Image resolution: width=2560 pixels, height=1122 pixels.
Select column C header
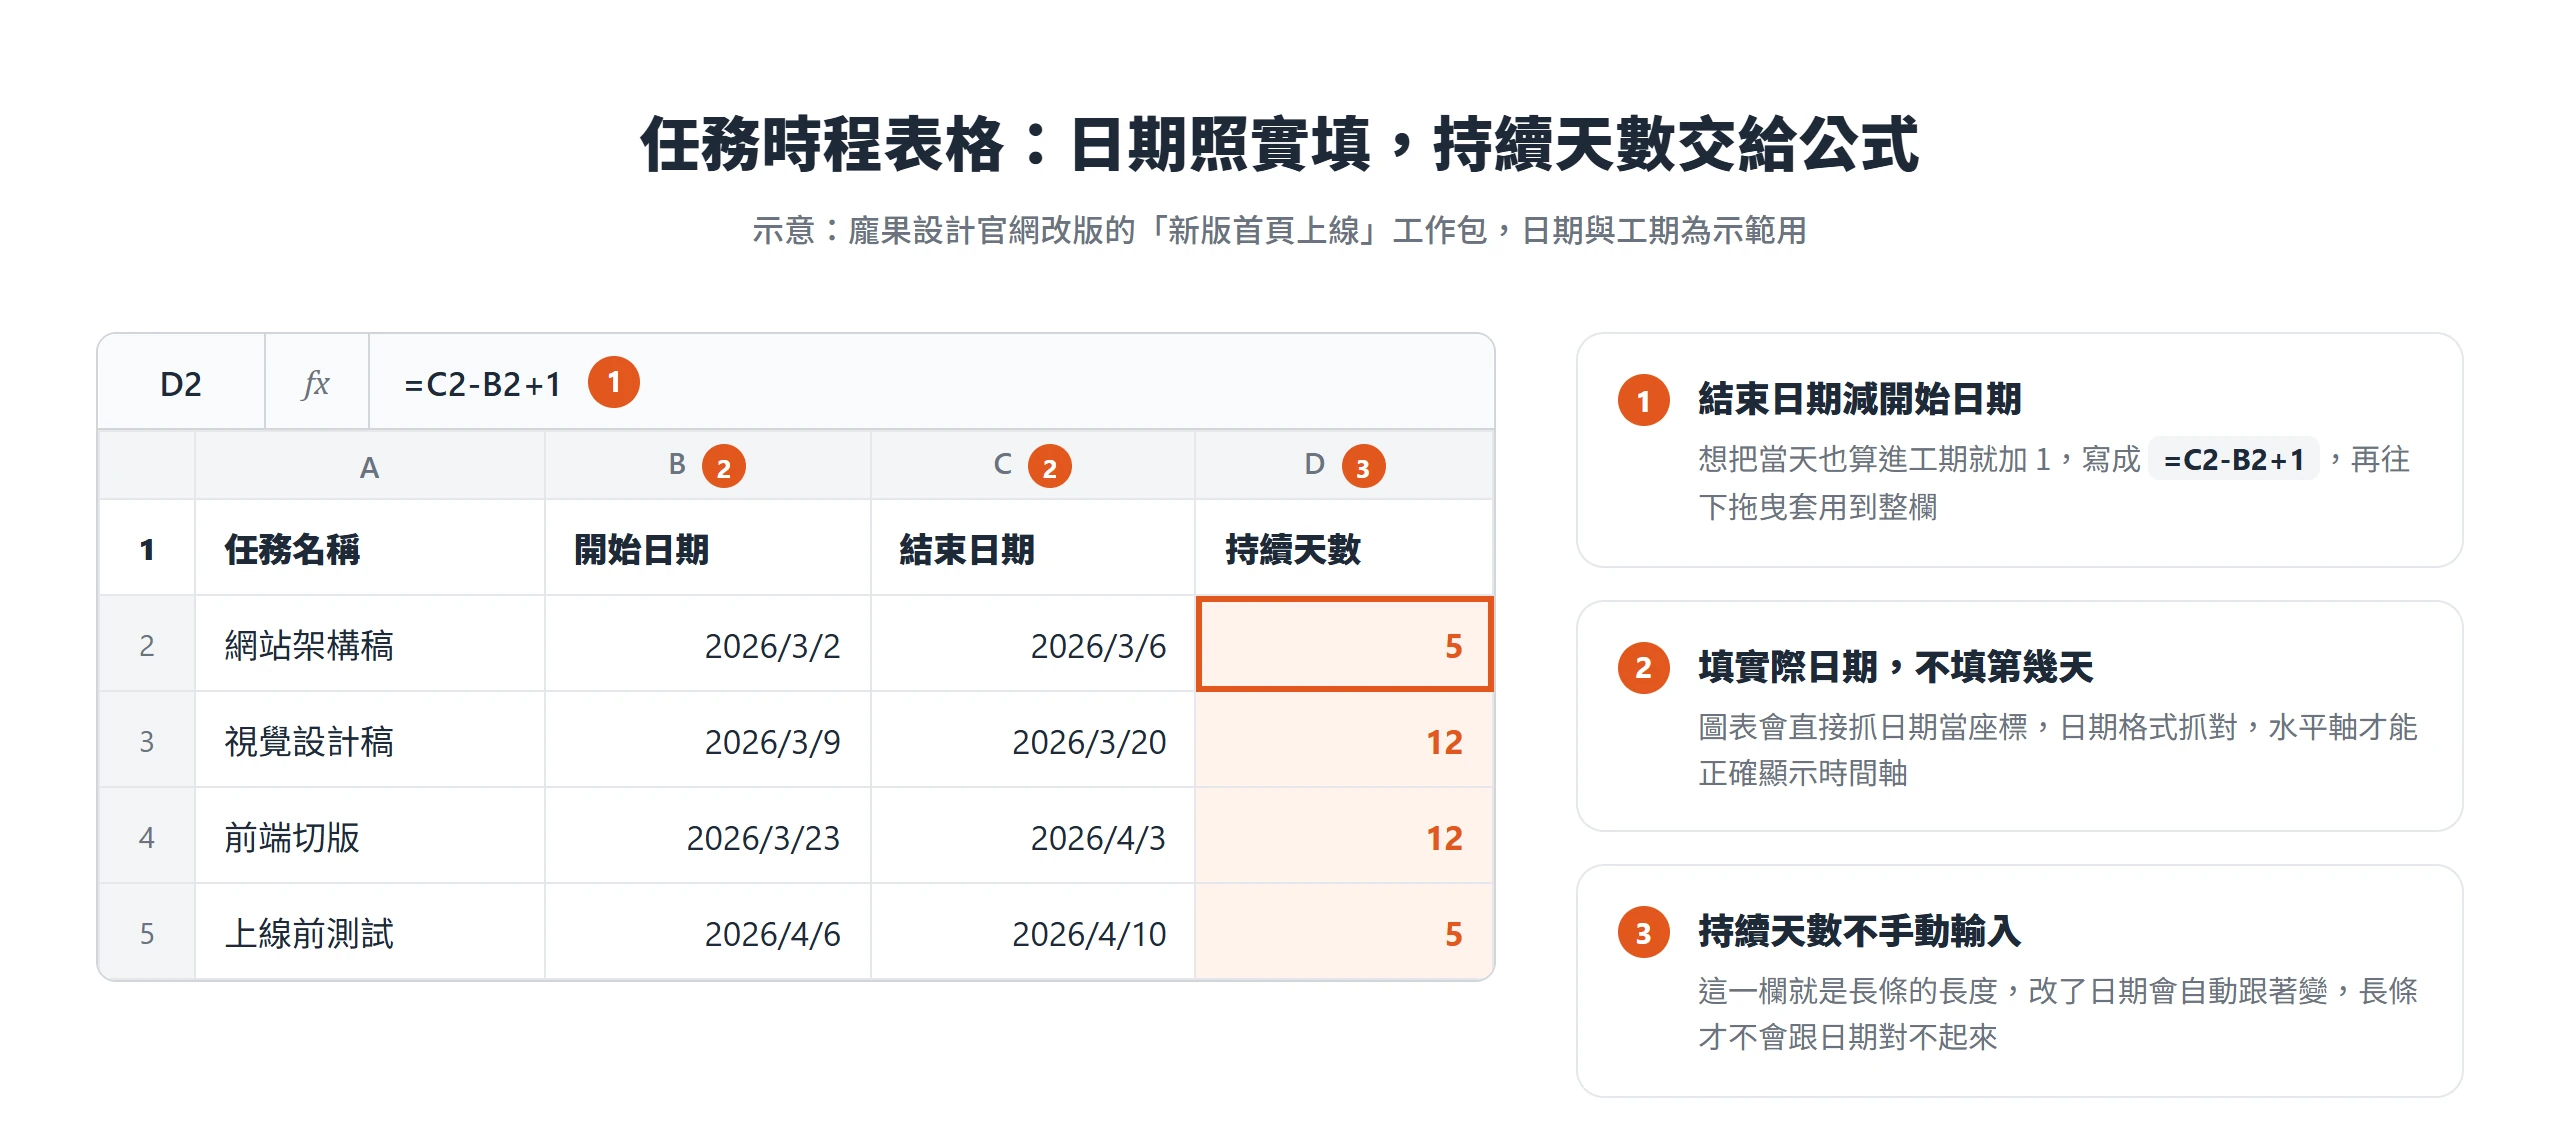click(x=1032, y=467)
